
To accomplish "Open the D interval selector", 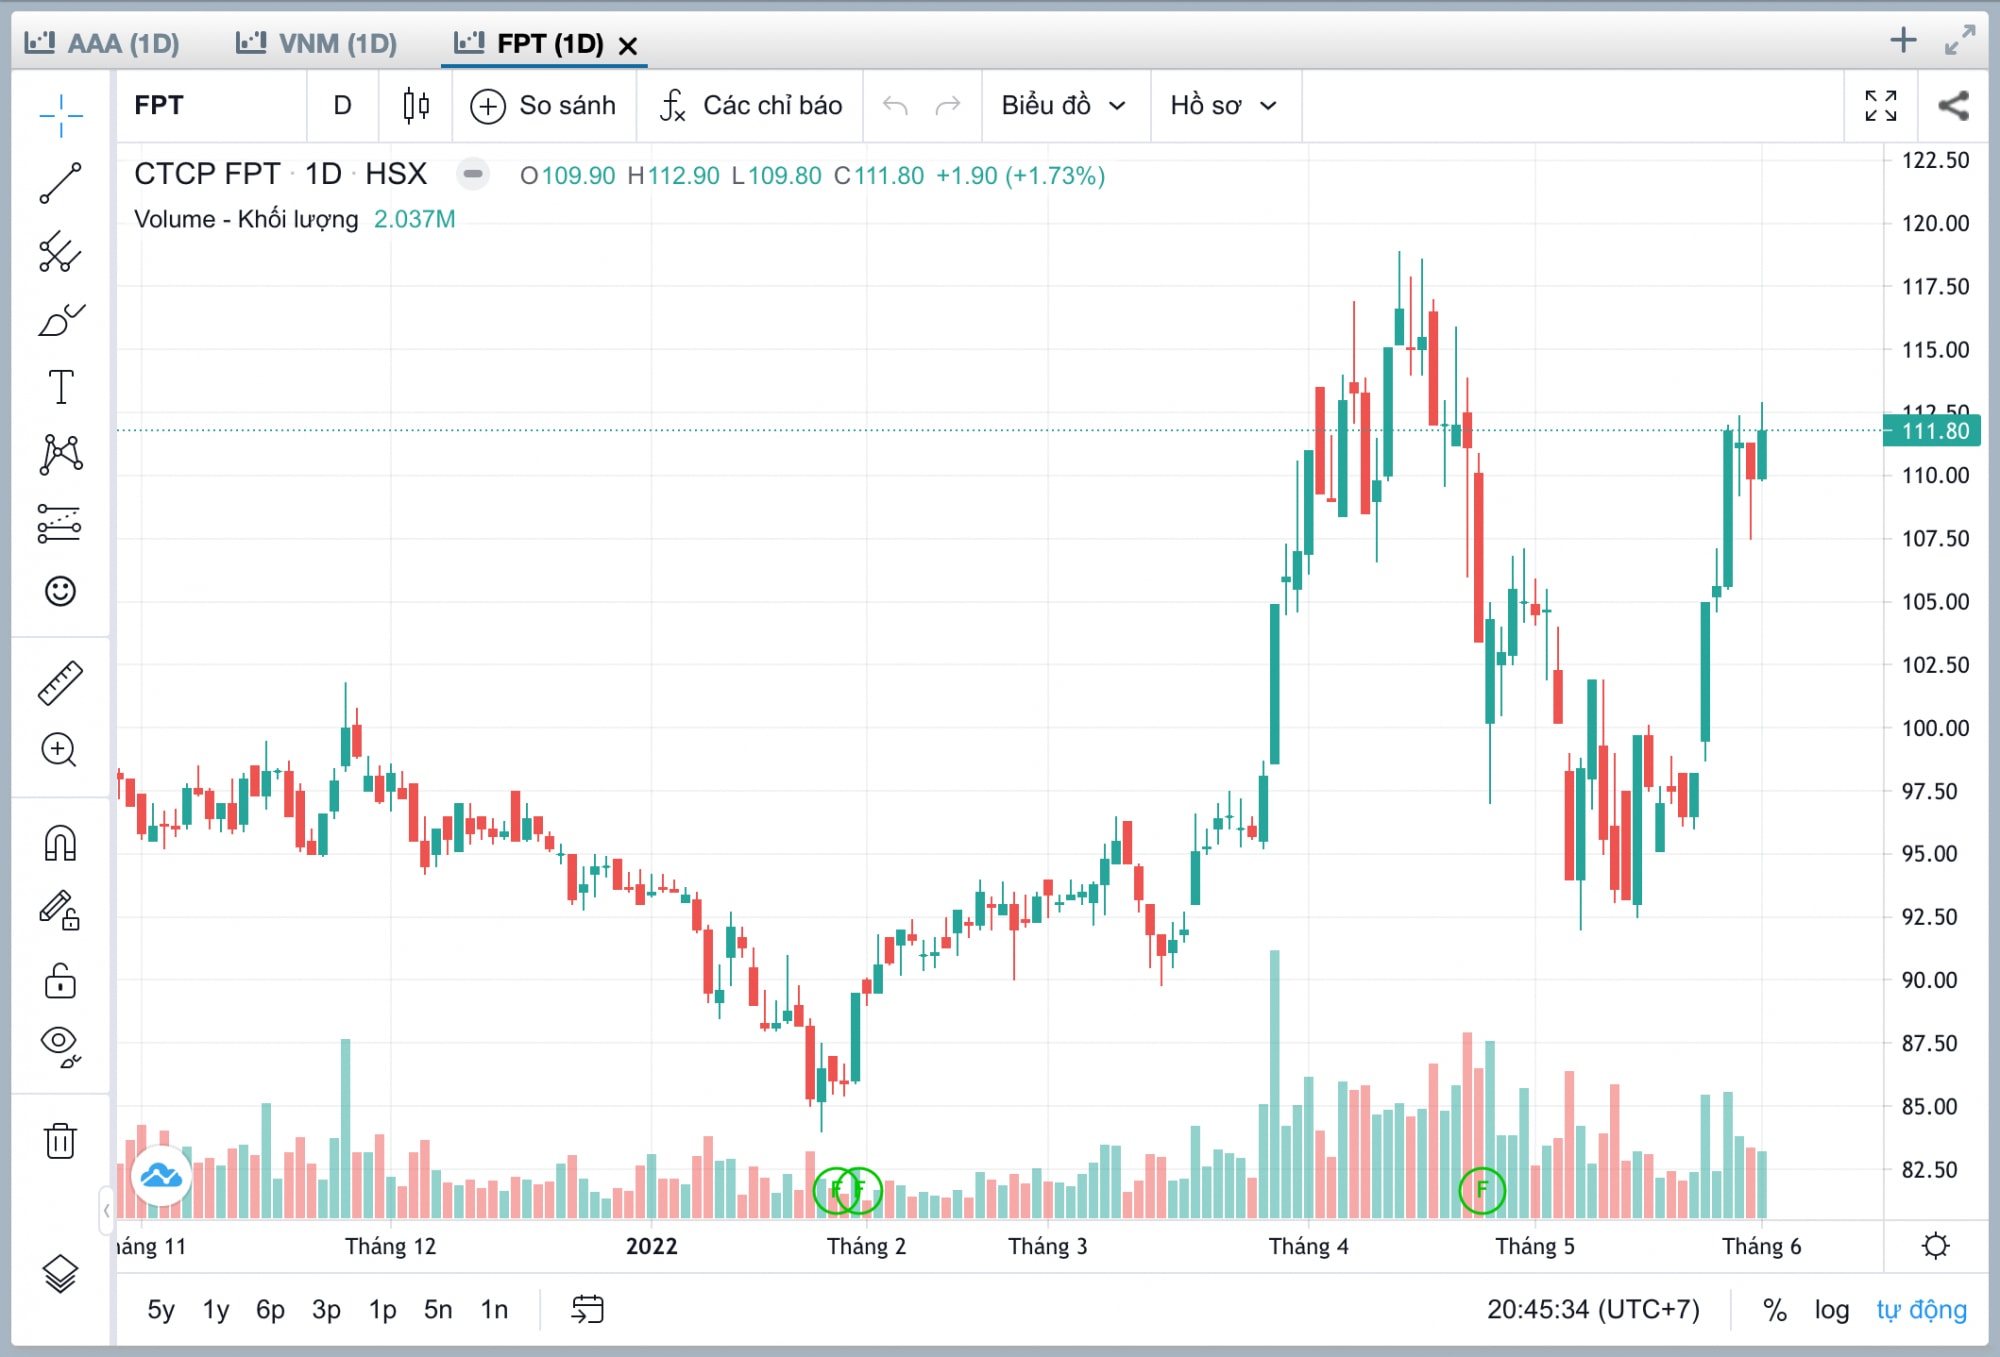I will click(343, 105).
